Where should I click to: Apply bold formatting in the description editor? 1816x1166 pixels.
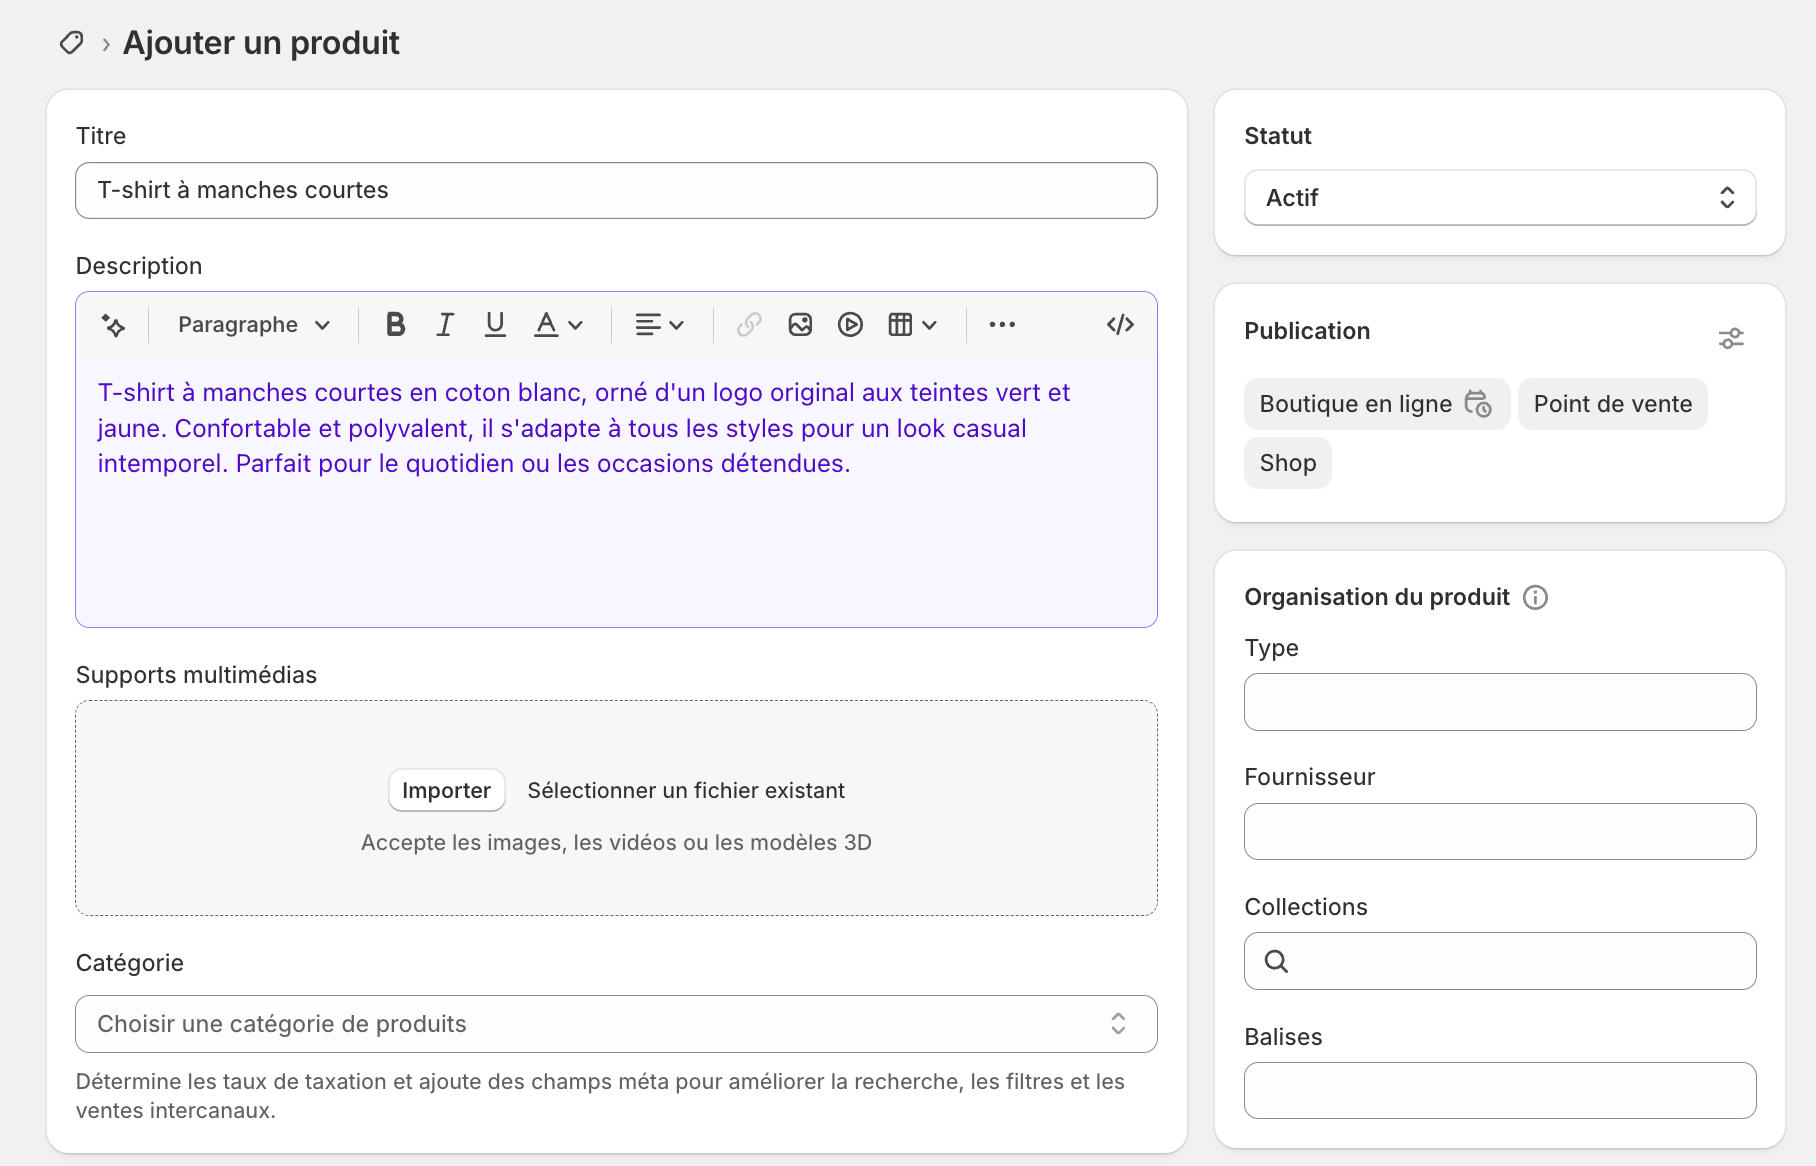[x=395, y=324]
